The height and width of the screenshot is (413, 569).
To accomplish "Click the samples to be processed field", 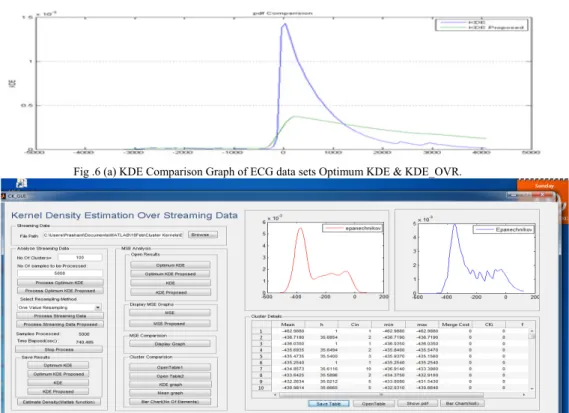I will point(60,273).
